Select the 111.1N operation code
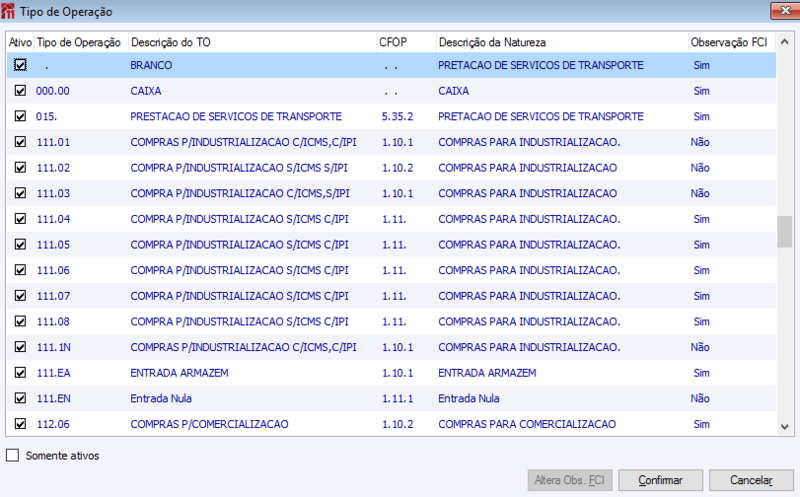 click(54, 347)
